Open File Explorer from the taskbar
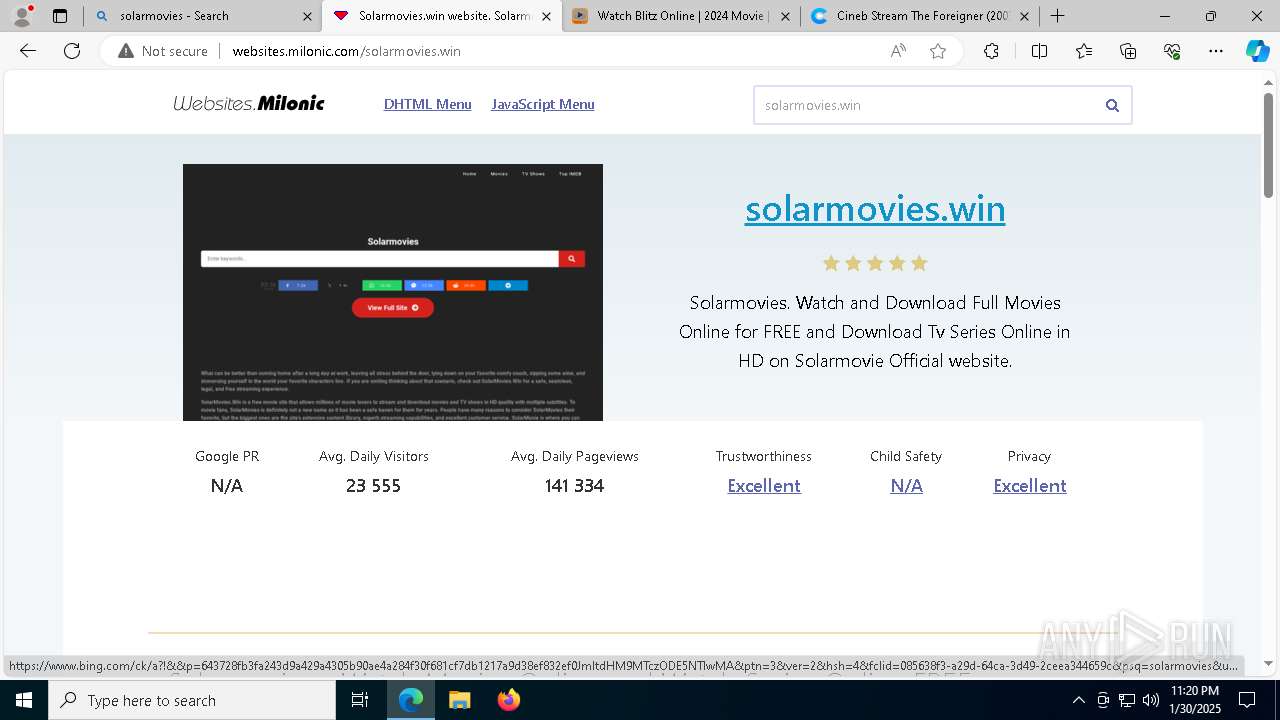 click(x=459, y=700)
